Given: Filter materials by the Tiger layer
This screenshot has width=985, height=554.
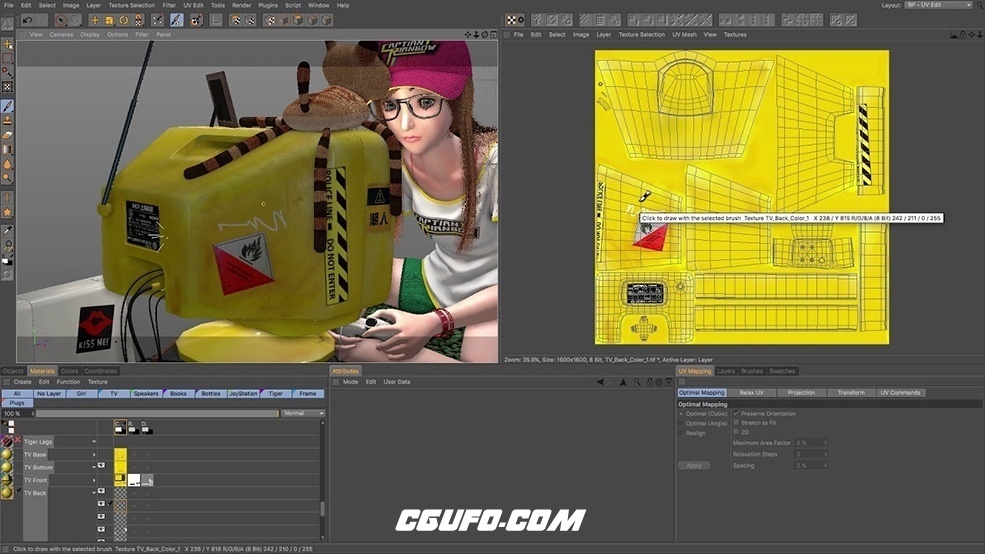Looking at the screenshot, I should (275, 394).
